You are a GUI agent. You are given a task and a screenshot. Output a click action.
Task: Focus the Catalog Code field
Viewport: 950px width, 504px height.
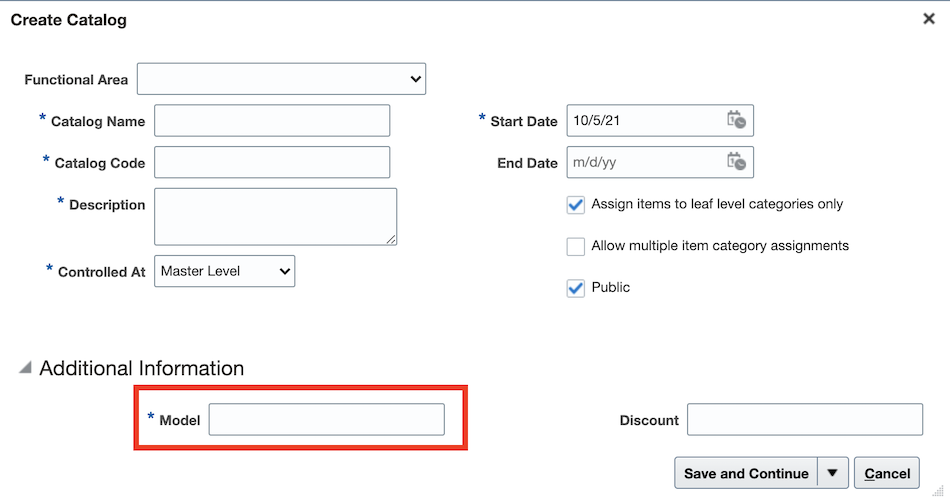coord(272,162)
